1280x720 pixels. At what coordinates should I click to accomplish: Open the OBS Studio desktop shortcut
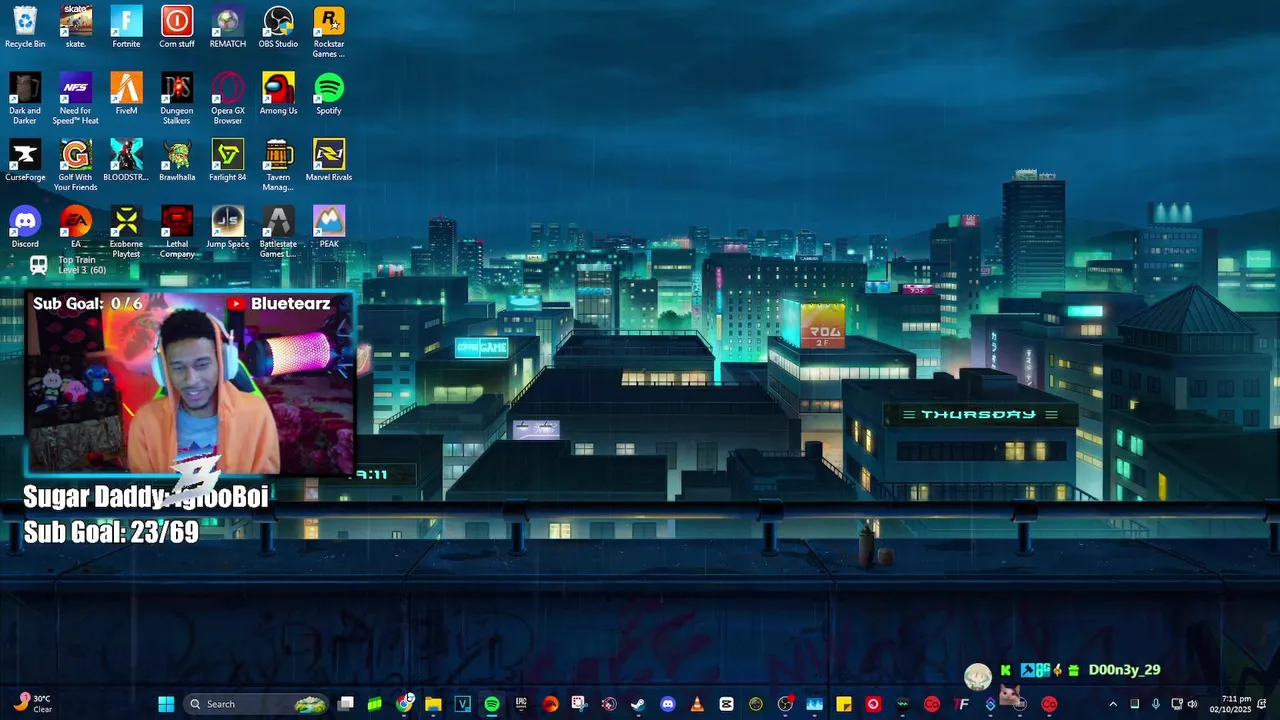278,27
